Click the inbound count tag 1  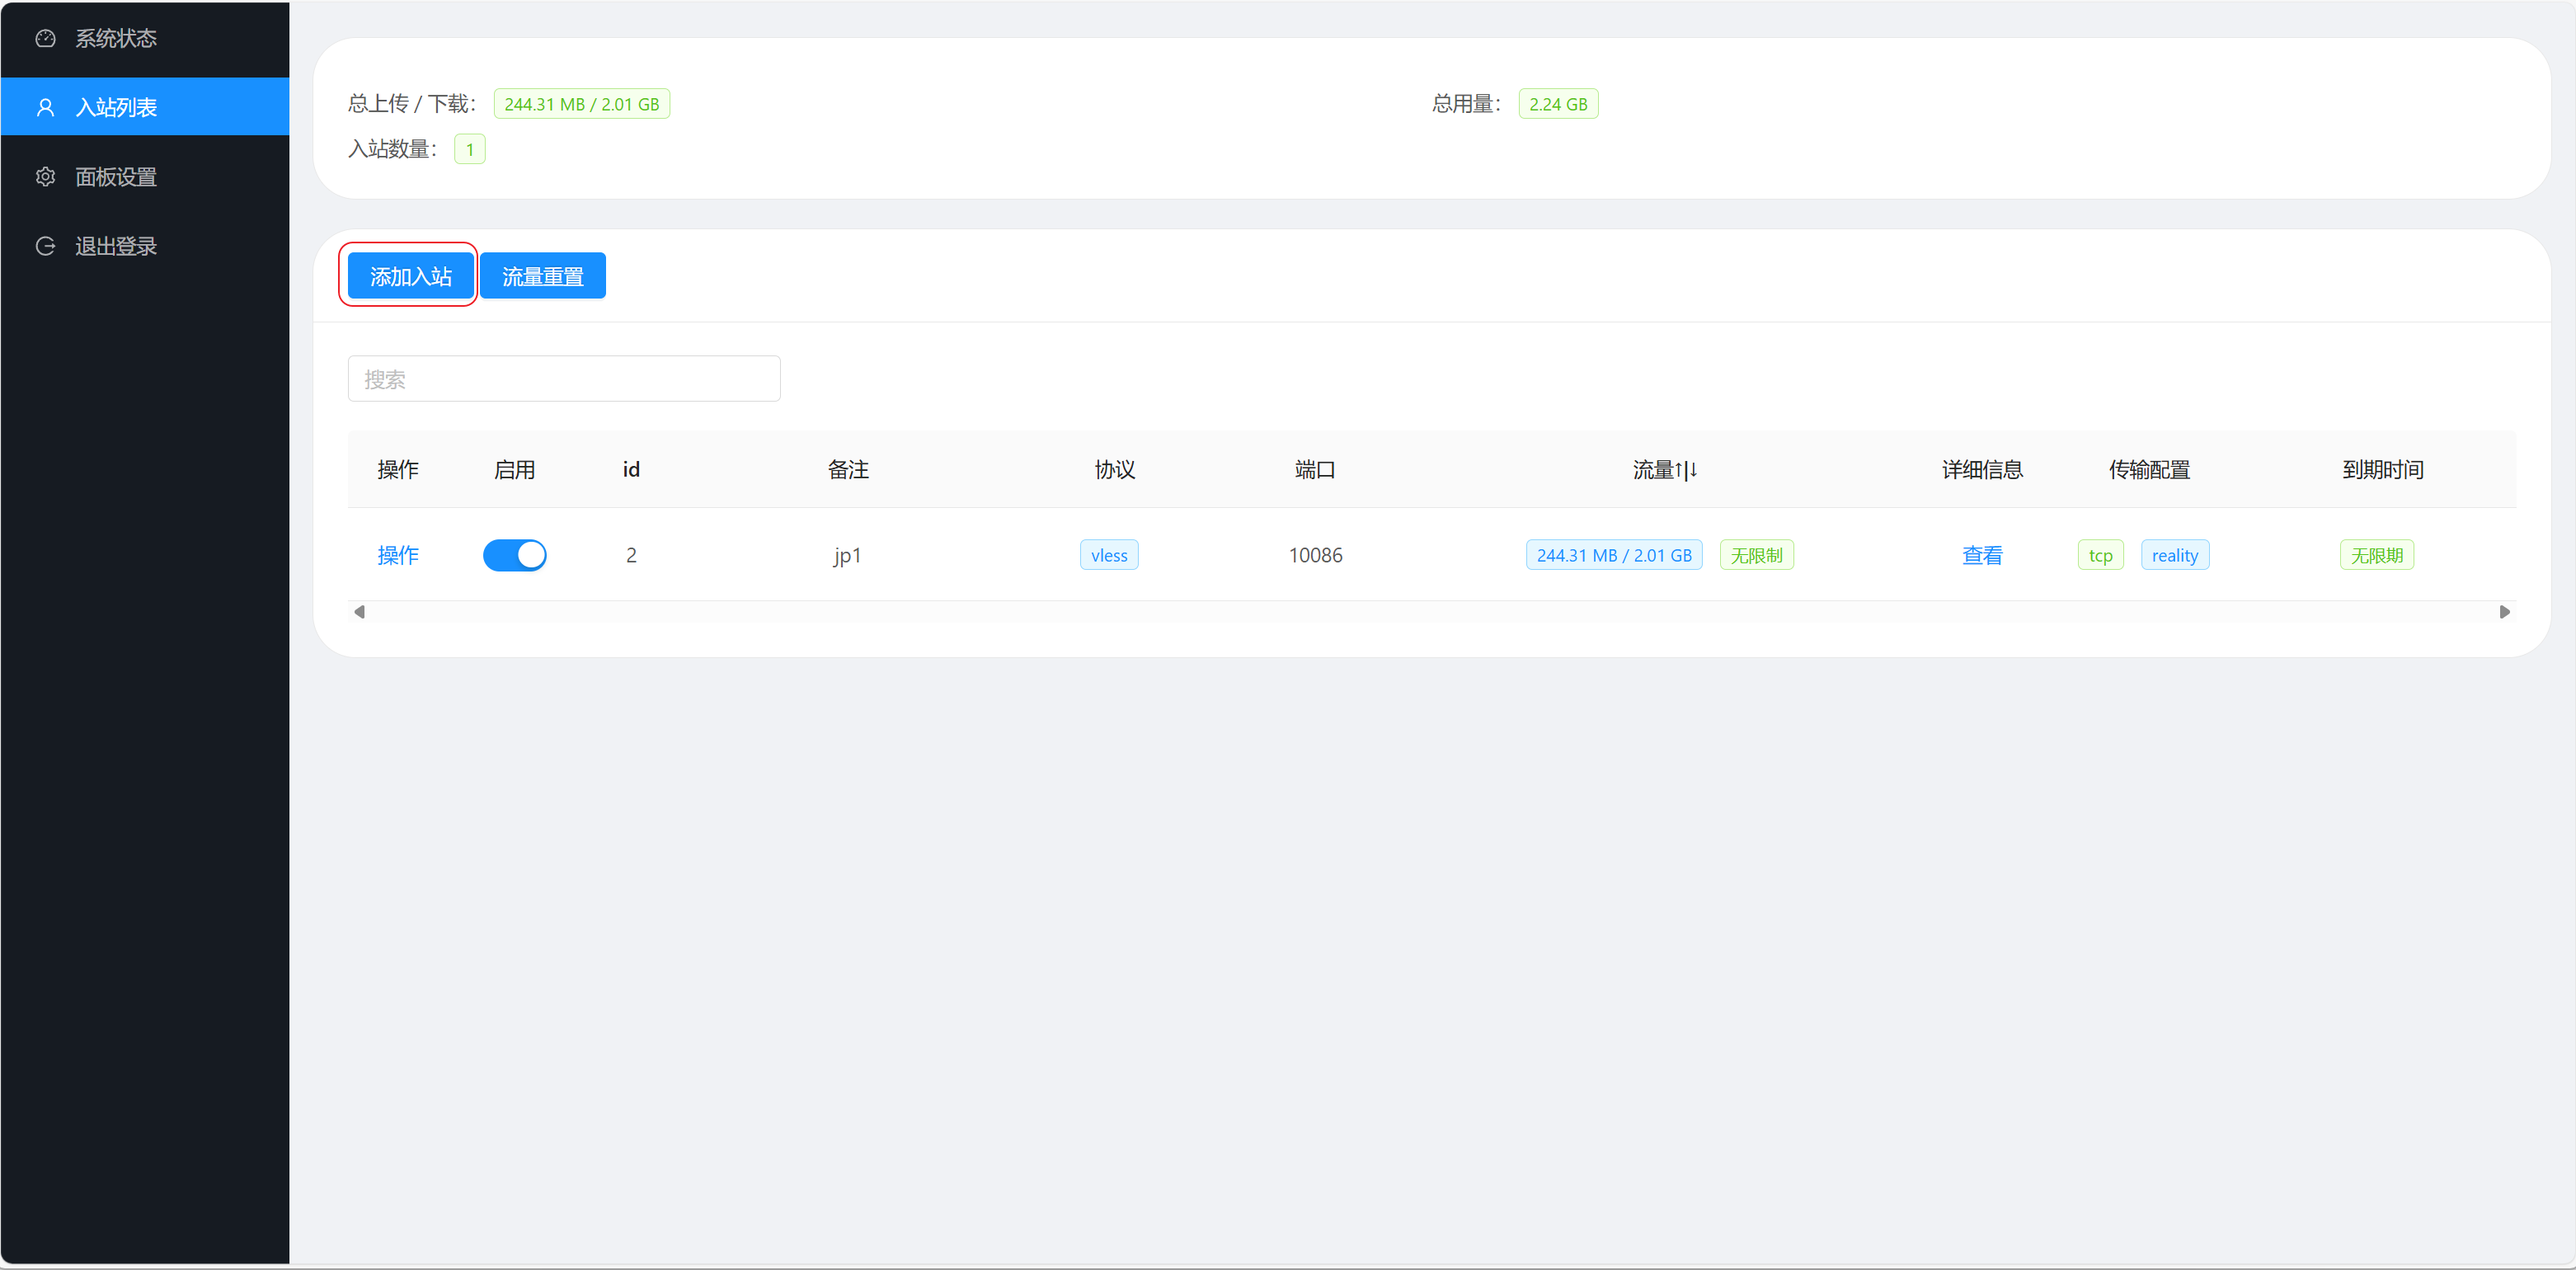(x=470, y=149)
